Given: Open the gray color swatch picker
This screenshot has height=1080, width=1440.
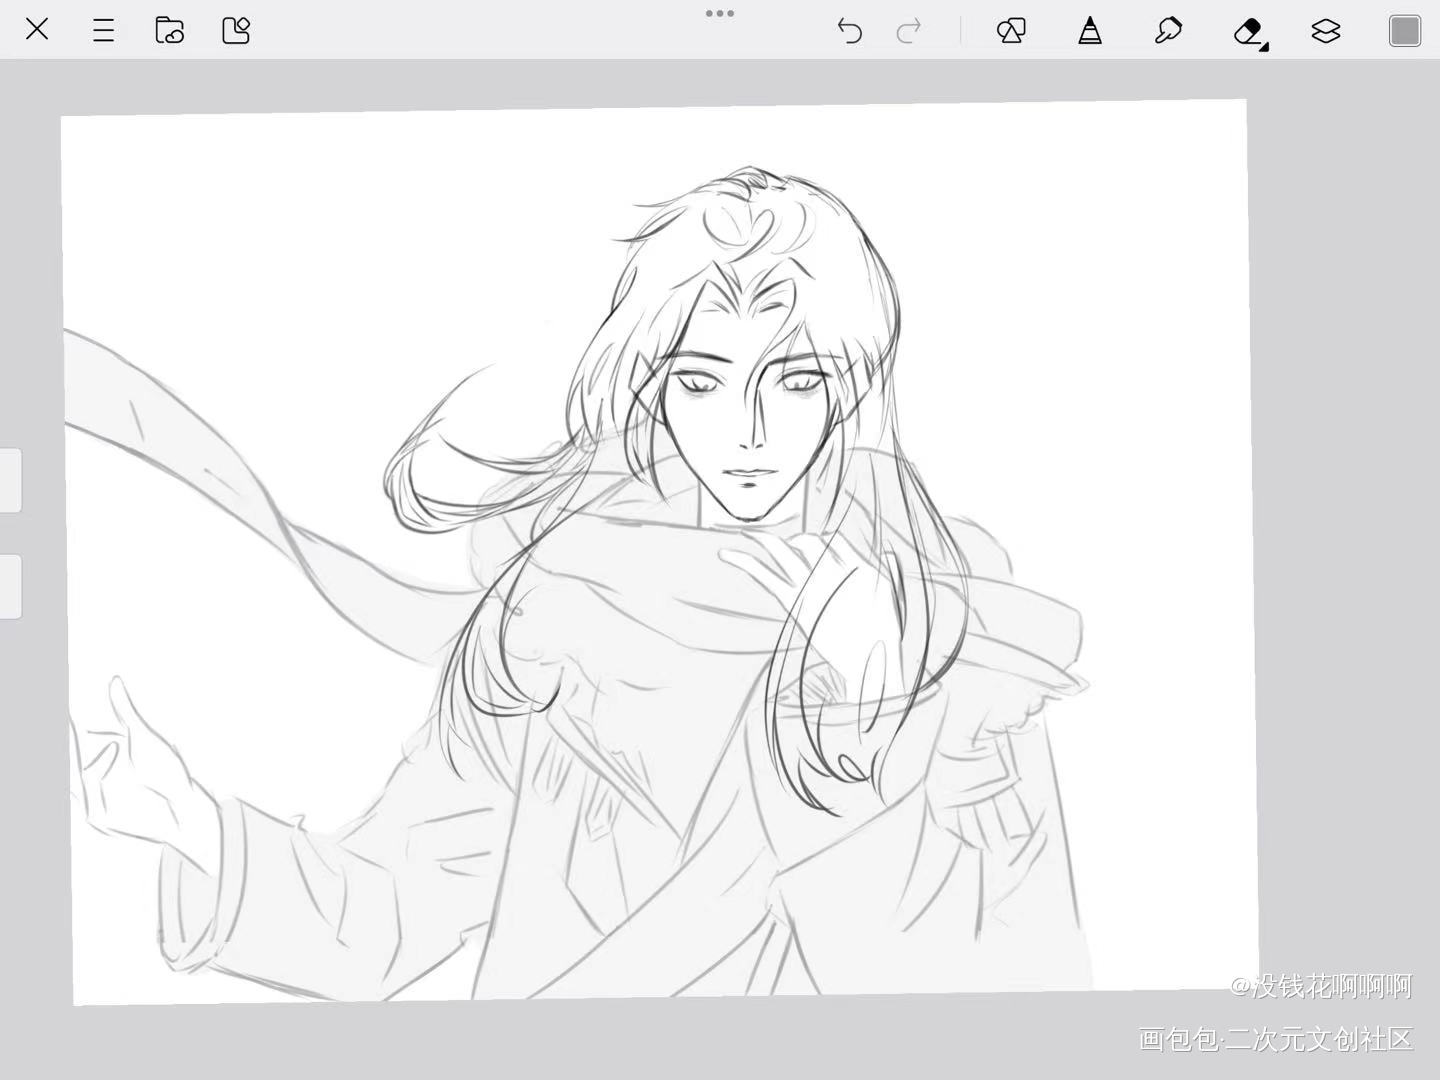Looking at the screenshot, I should [x=1404, y=31].
